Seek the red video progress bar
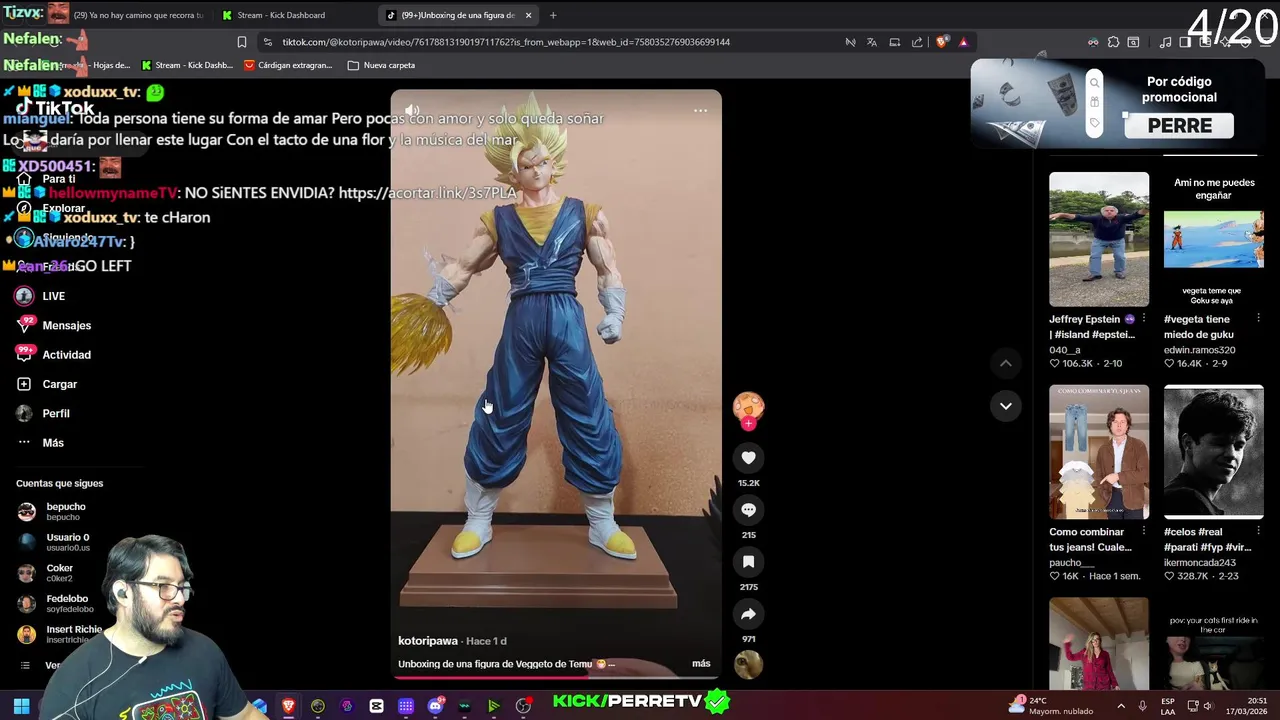Image resolution: width=1280 pixels, height=720 pixels. click(555, 677)
